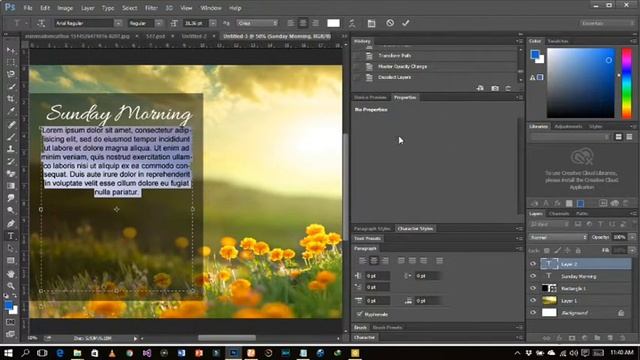The image size is (640, 360).
Task: Open File Explorer from taskbar
Action: (77, 353)
